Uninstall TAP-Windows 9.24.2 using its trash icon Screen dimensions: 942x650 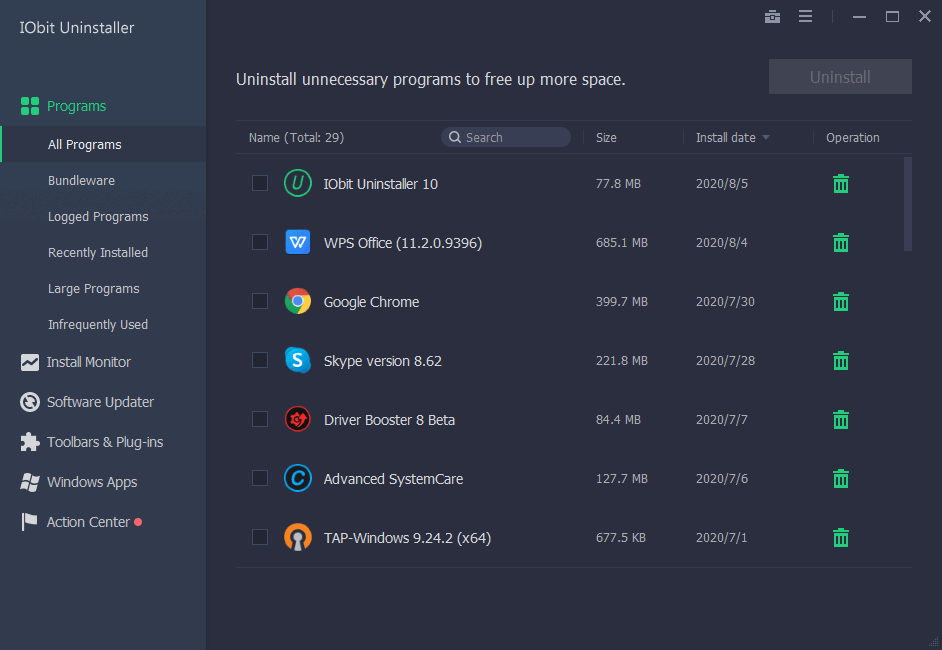[x=840, y=538]
